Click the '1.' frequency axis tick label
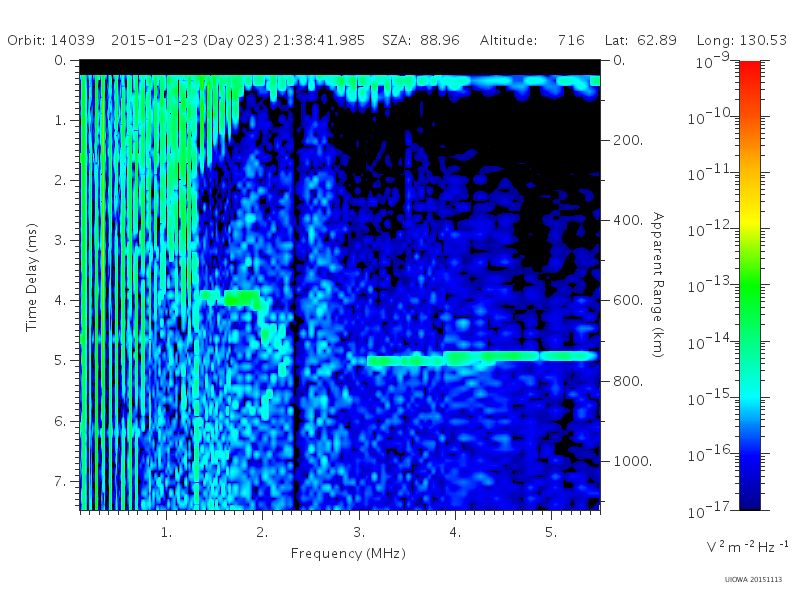Screen dimensions: 800x600 tap(166, 533)
